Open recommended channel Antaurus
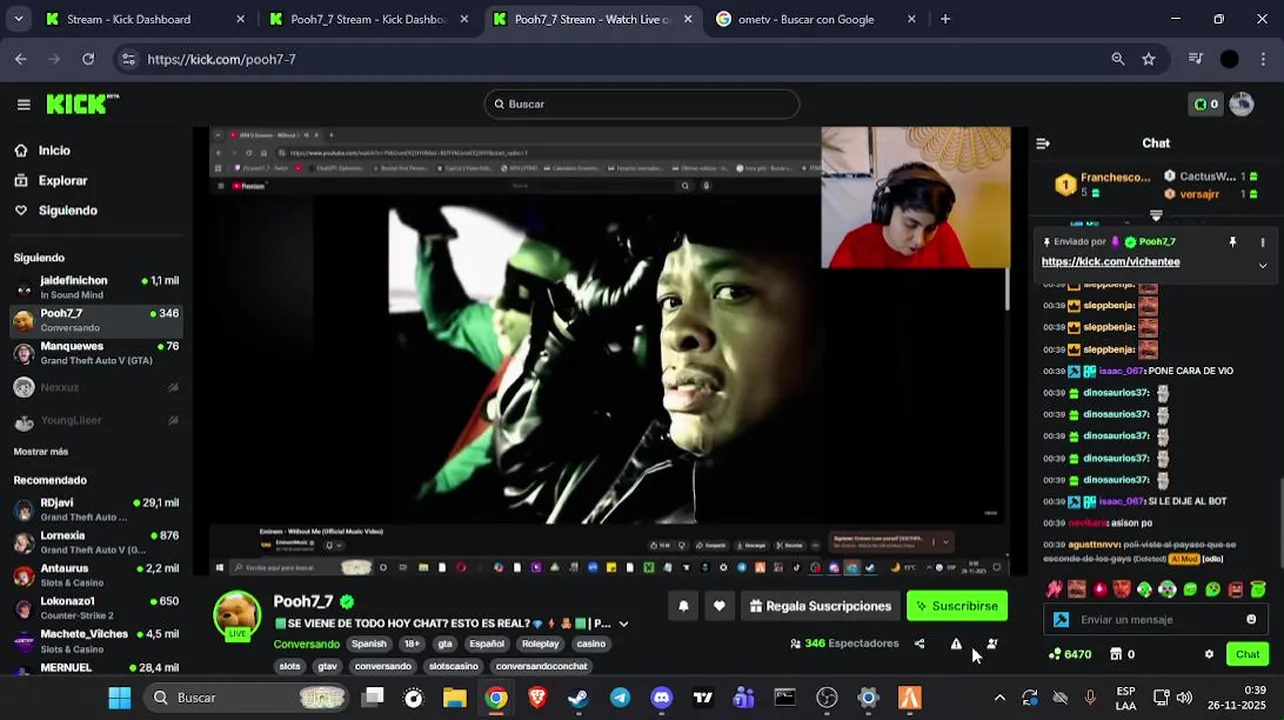The height and width of the screenshot is (720, 1284). (96, 575)
